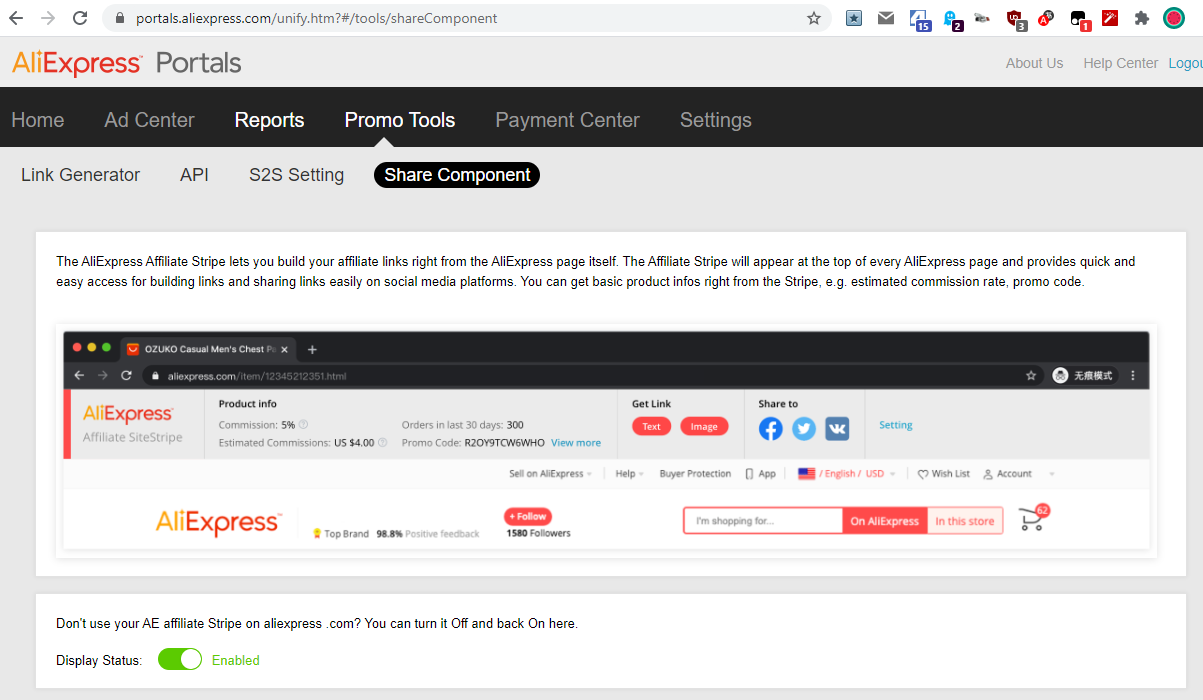
Task: Open the Settings menu
Action: (x=716, y=120)
